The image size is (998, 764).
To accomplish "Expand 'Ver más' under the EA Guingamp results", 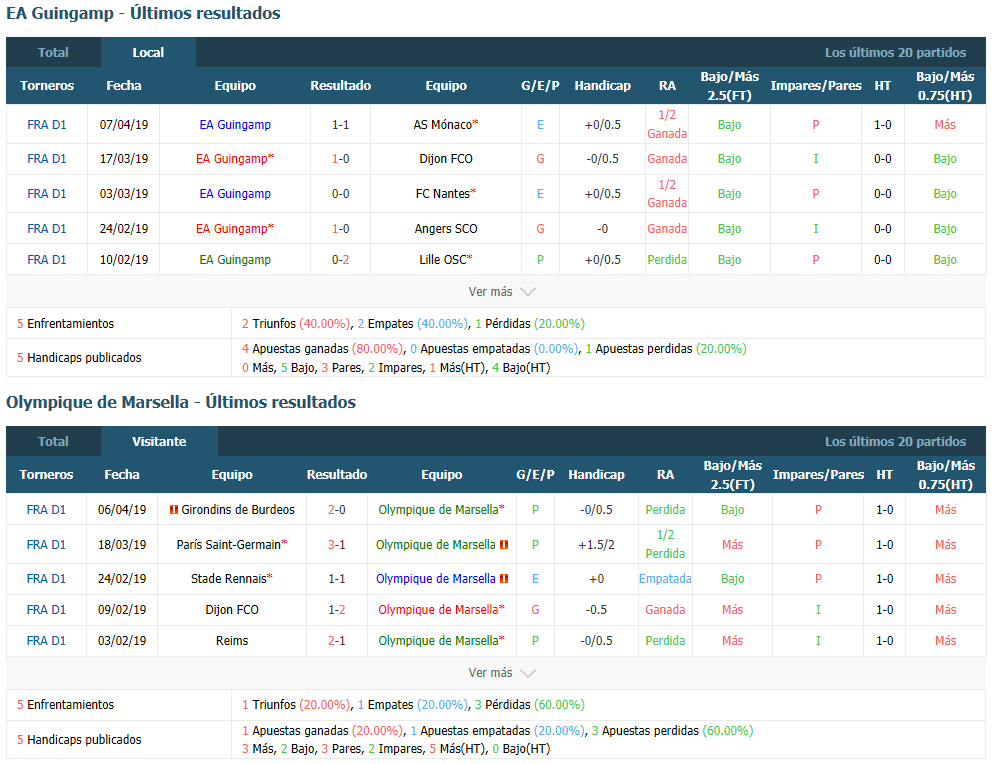I will click(x=502, y=292).
